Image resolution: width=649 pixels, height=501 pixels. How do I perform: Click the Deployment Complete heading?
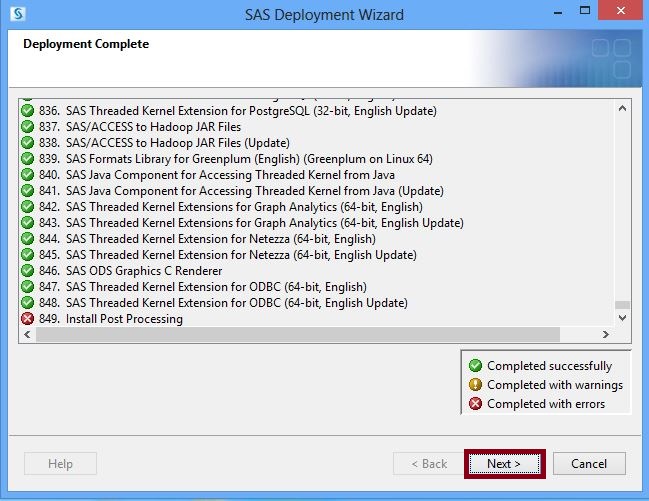coord(86,44)
